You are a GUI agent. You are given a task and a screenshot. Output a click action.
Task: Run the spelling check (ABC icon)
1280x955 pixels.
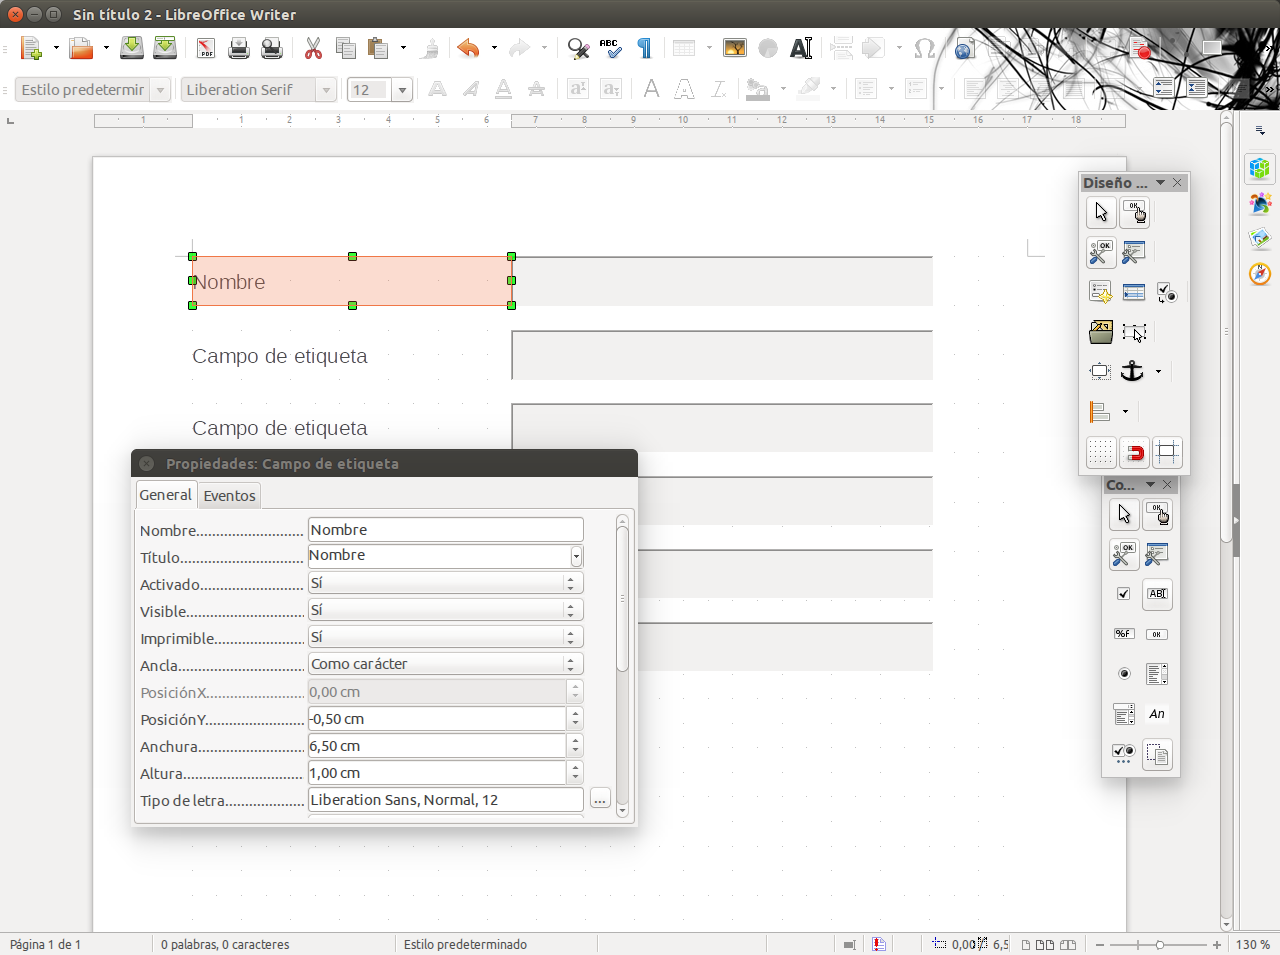pyautogui.click(x=611, y=48)
